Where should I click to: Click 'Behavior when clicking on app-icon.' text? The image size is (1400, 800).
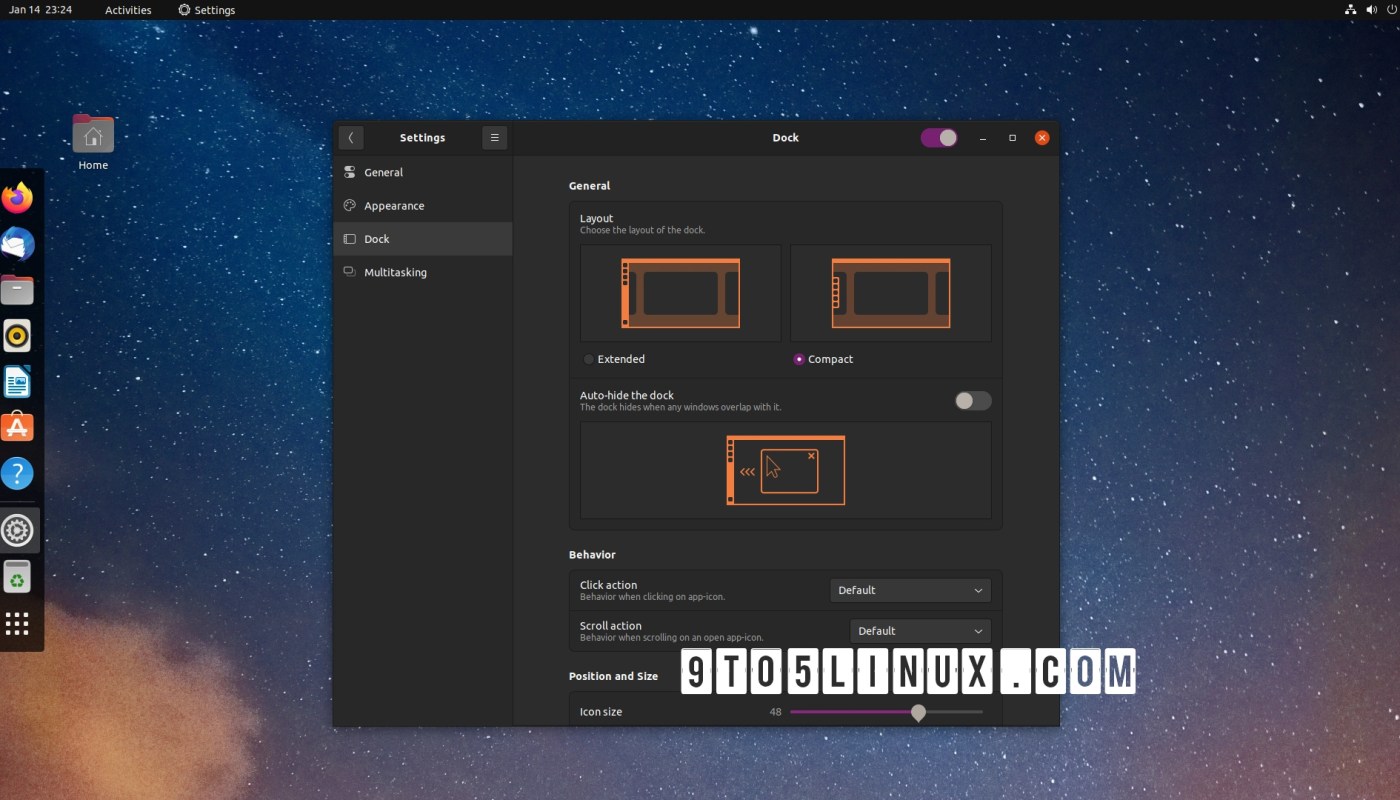[x=653, y=597]
